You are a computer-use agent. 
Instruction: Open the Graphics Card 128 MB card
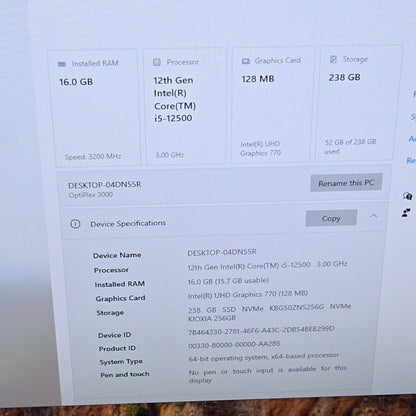point(273,105)
